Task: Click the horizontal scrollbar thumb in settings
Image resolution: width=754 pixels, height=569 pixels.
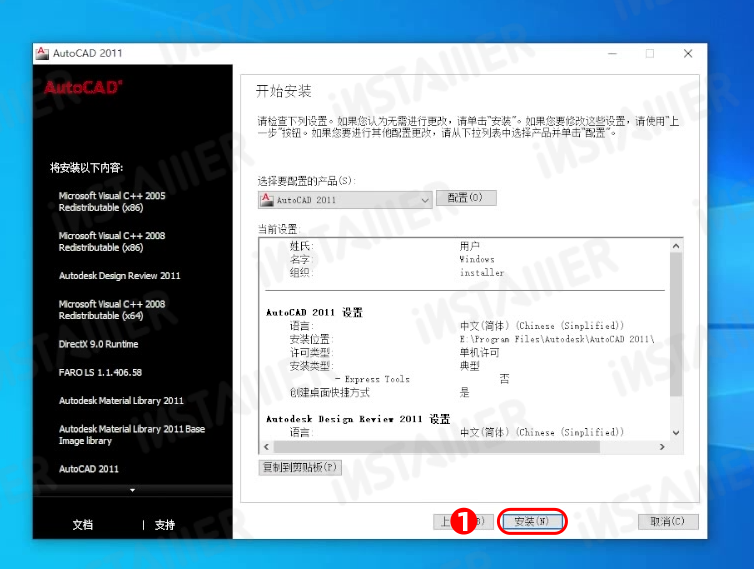Action: tap(437, 447)
